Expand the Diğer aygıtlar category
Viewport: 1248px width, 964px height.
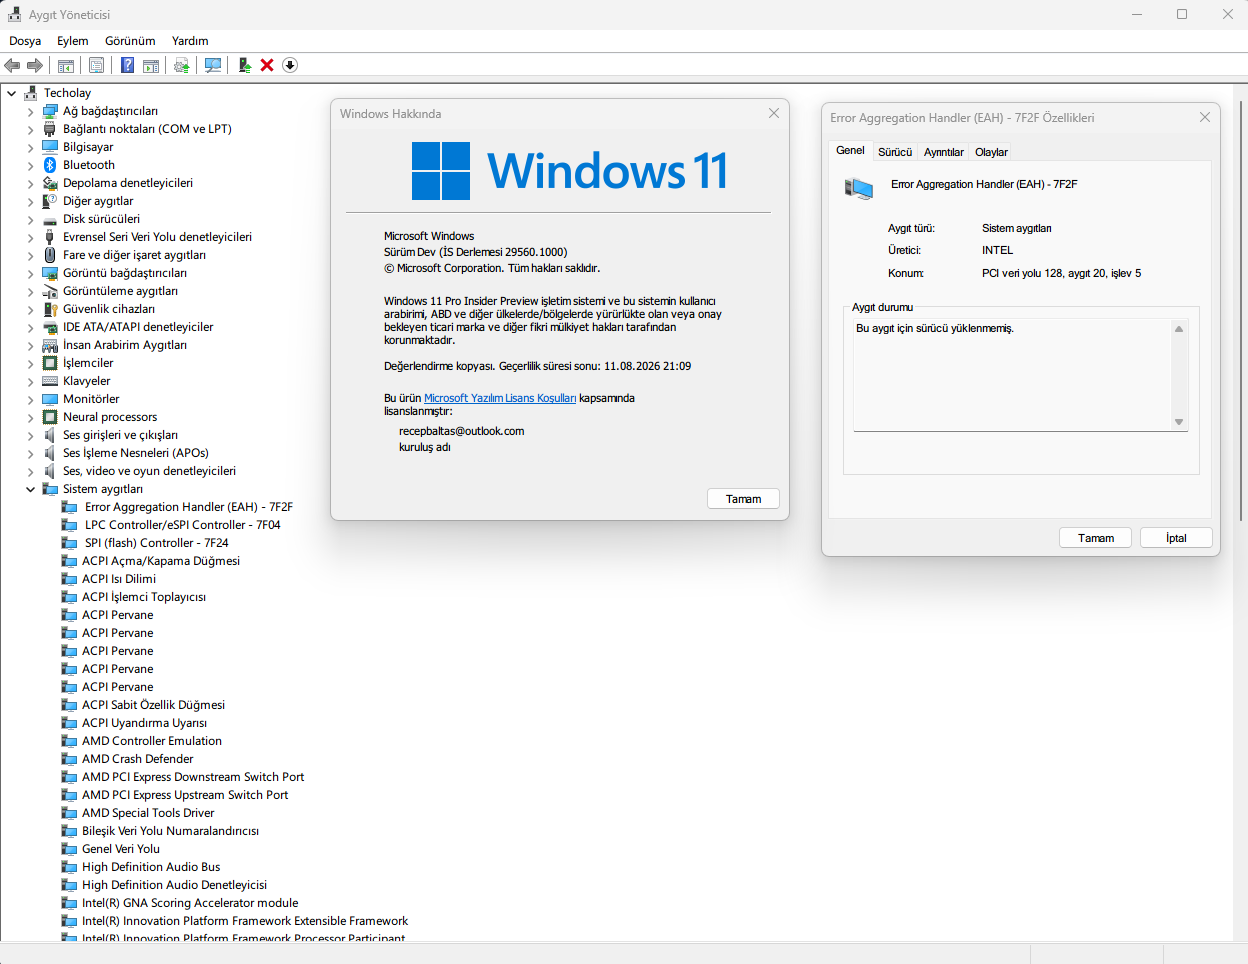pos(30,201)
